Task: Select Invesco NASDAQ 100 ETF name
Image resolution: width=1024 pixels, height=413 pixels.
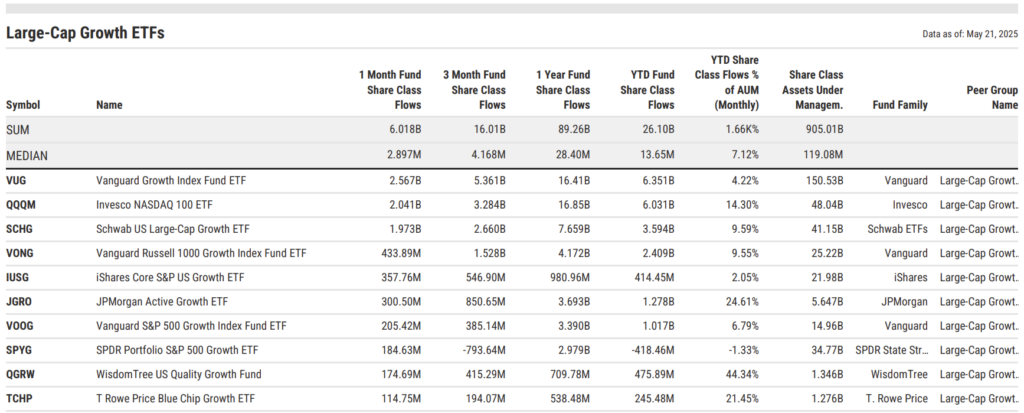Action: pos(154,205)
